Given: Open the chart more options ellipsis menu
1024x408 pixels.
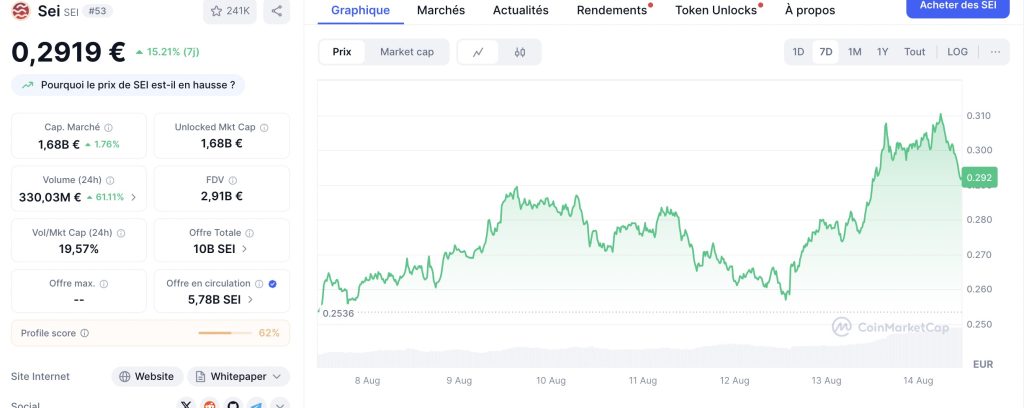Looking at the screenshot, I should coord(994,52).
